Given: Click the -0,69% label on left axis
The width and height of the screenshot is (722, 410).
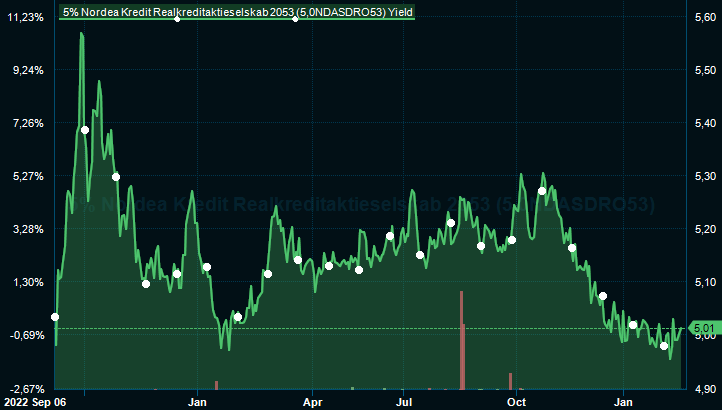Looking at the screenshot, I should (25, 335).
